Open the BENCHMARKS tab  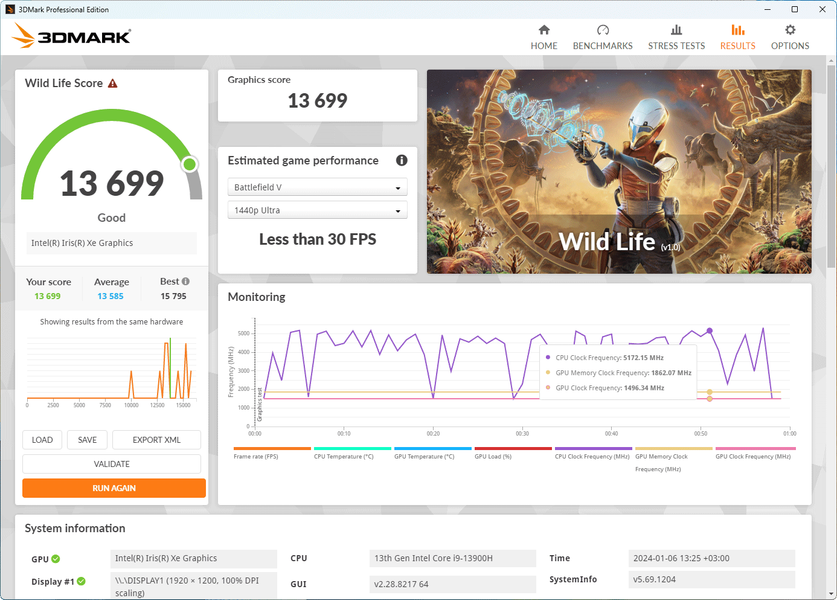tap(603, 37)
